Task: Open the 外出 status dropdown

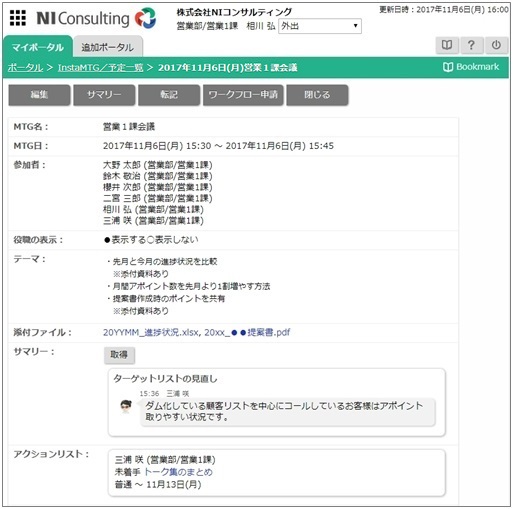Action: point(320,26)
